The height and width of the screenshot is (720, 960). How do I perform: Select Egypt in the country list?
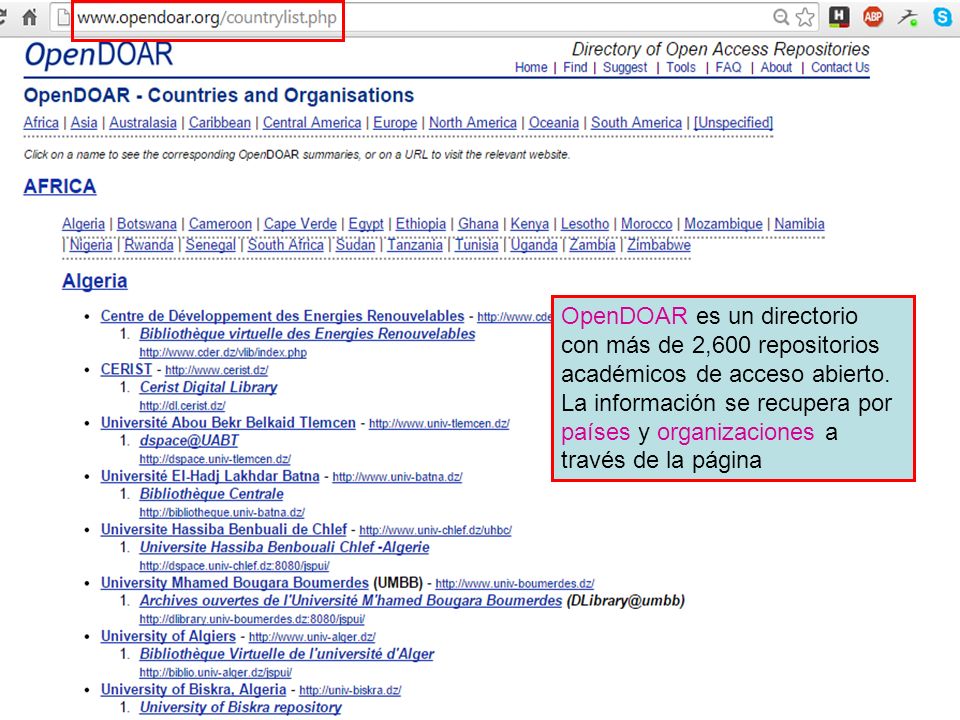366,224
